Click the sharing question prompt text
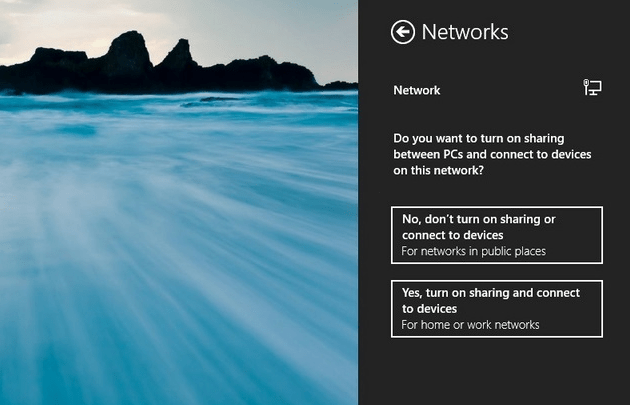This screenshot has width=630, height=405. point(492,154)
